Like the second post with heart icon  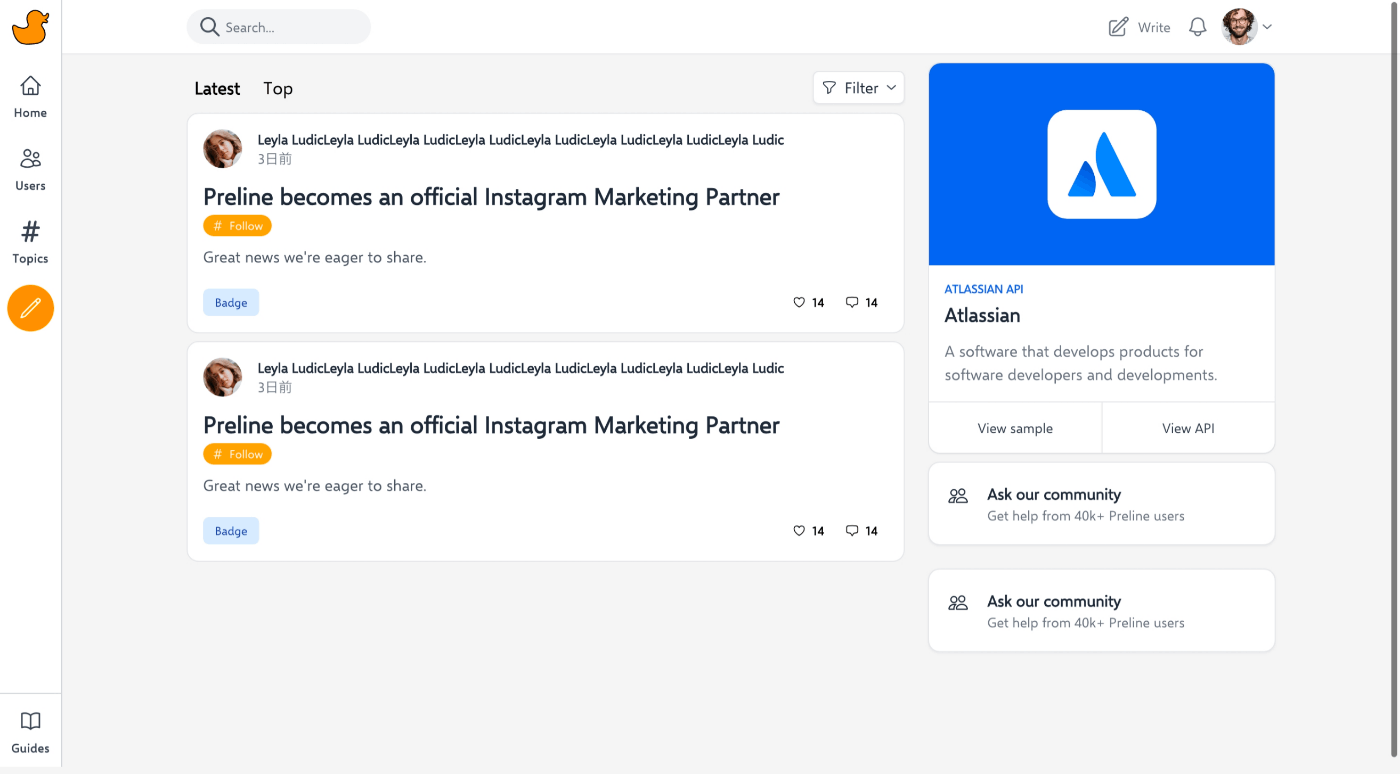799,531
